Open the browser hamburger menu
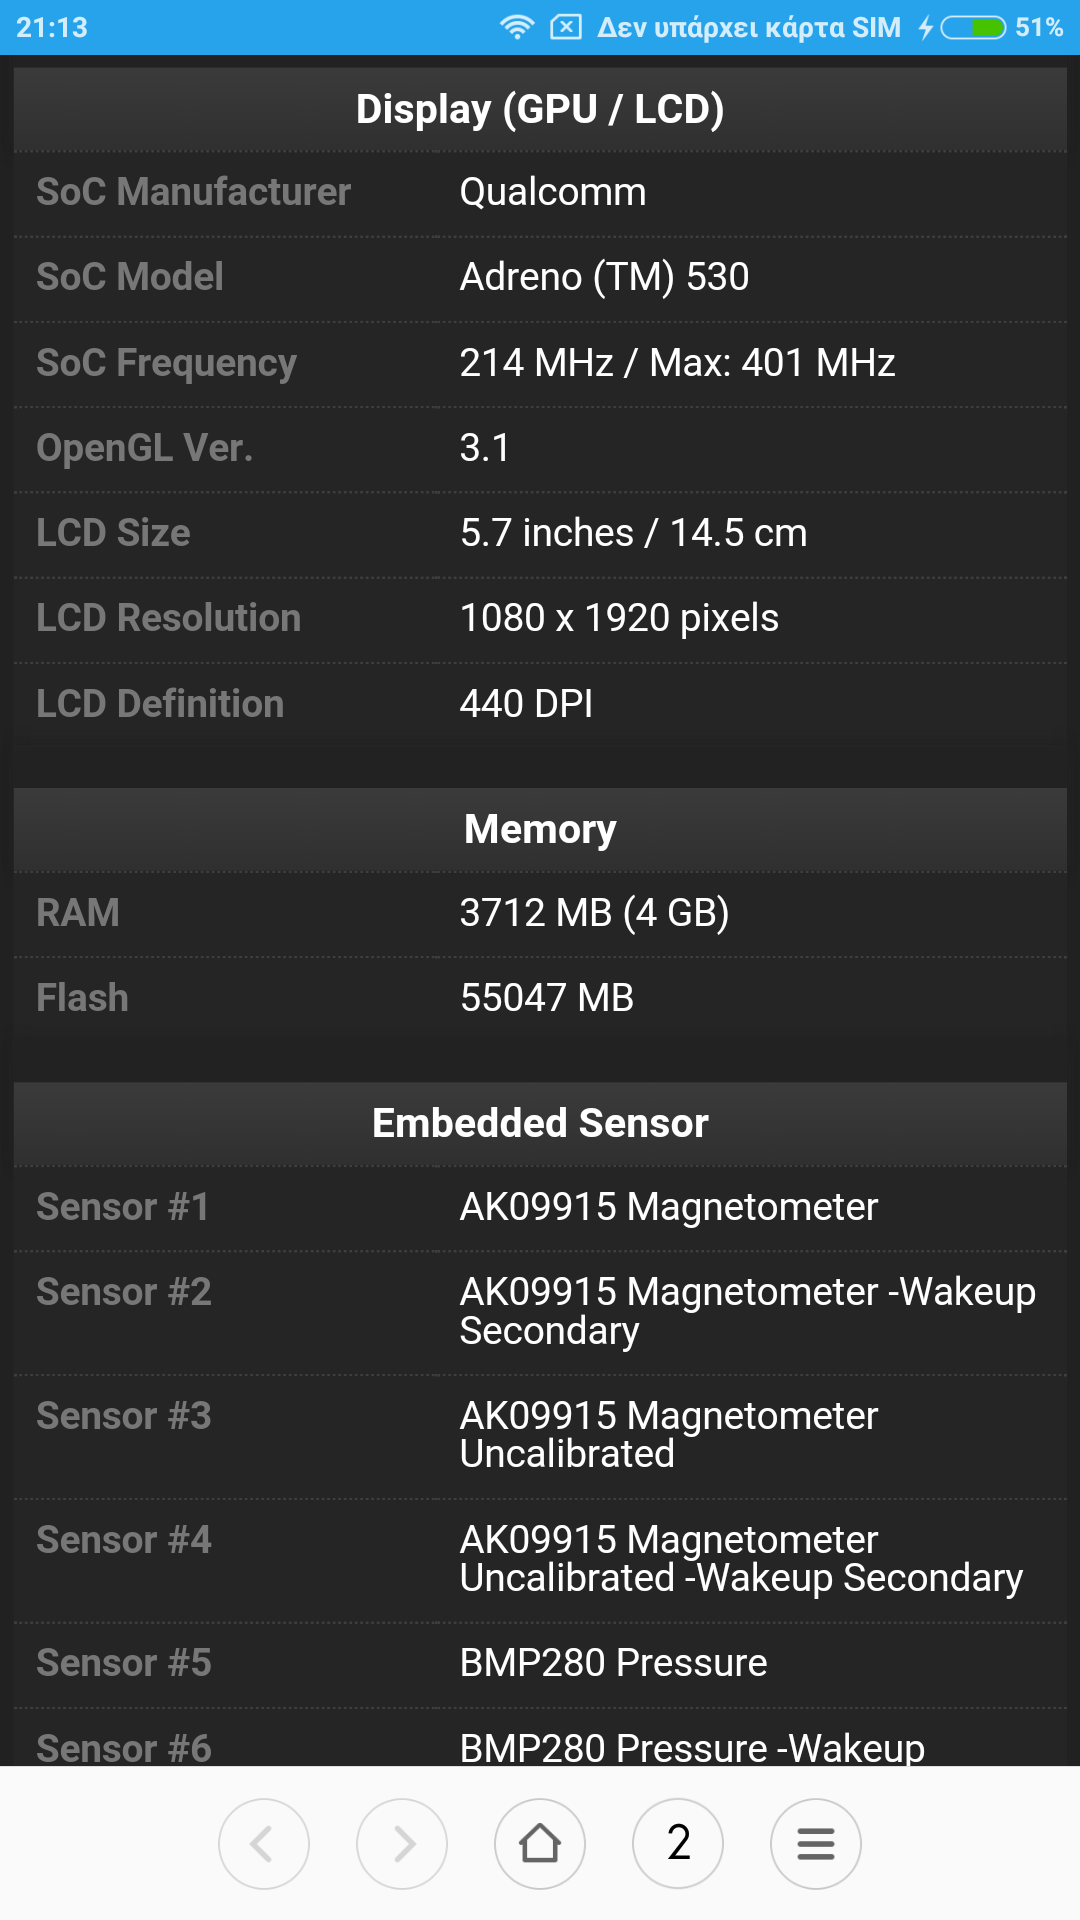The height and width of the screenshot is (1920, 1080). point(816,1843)
